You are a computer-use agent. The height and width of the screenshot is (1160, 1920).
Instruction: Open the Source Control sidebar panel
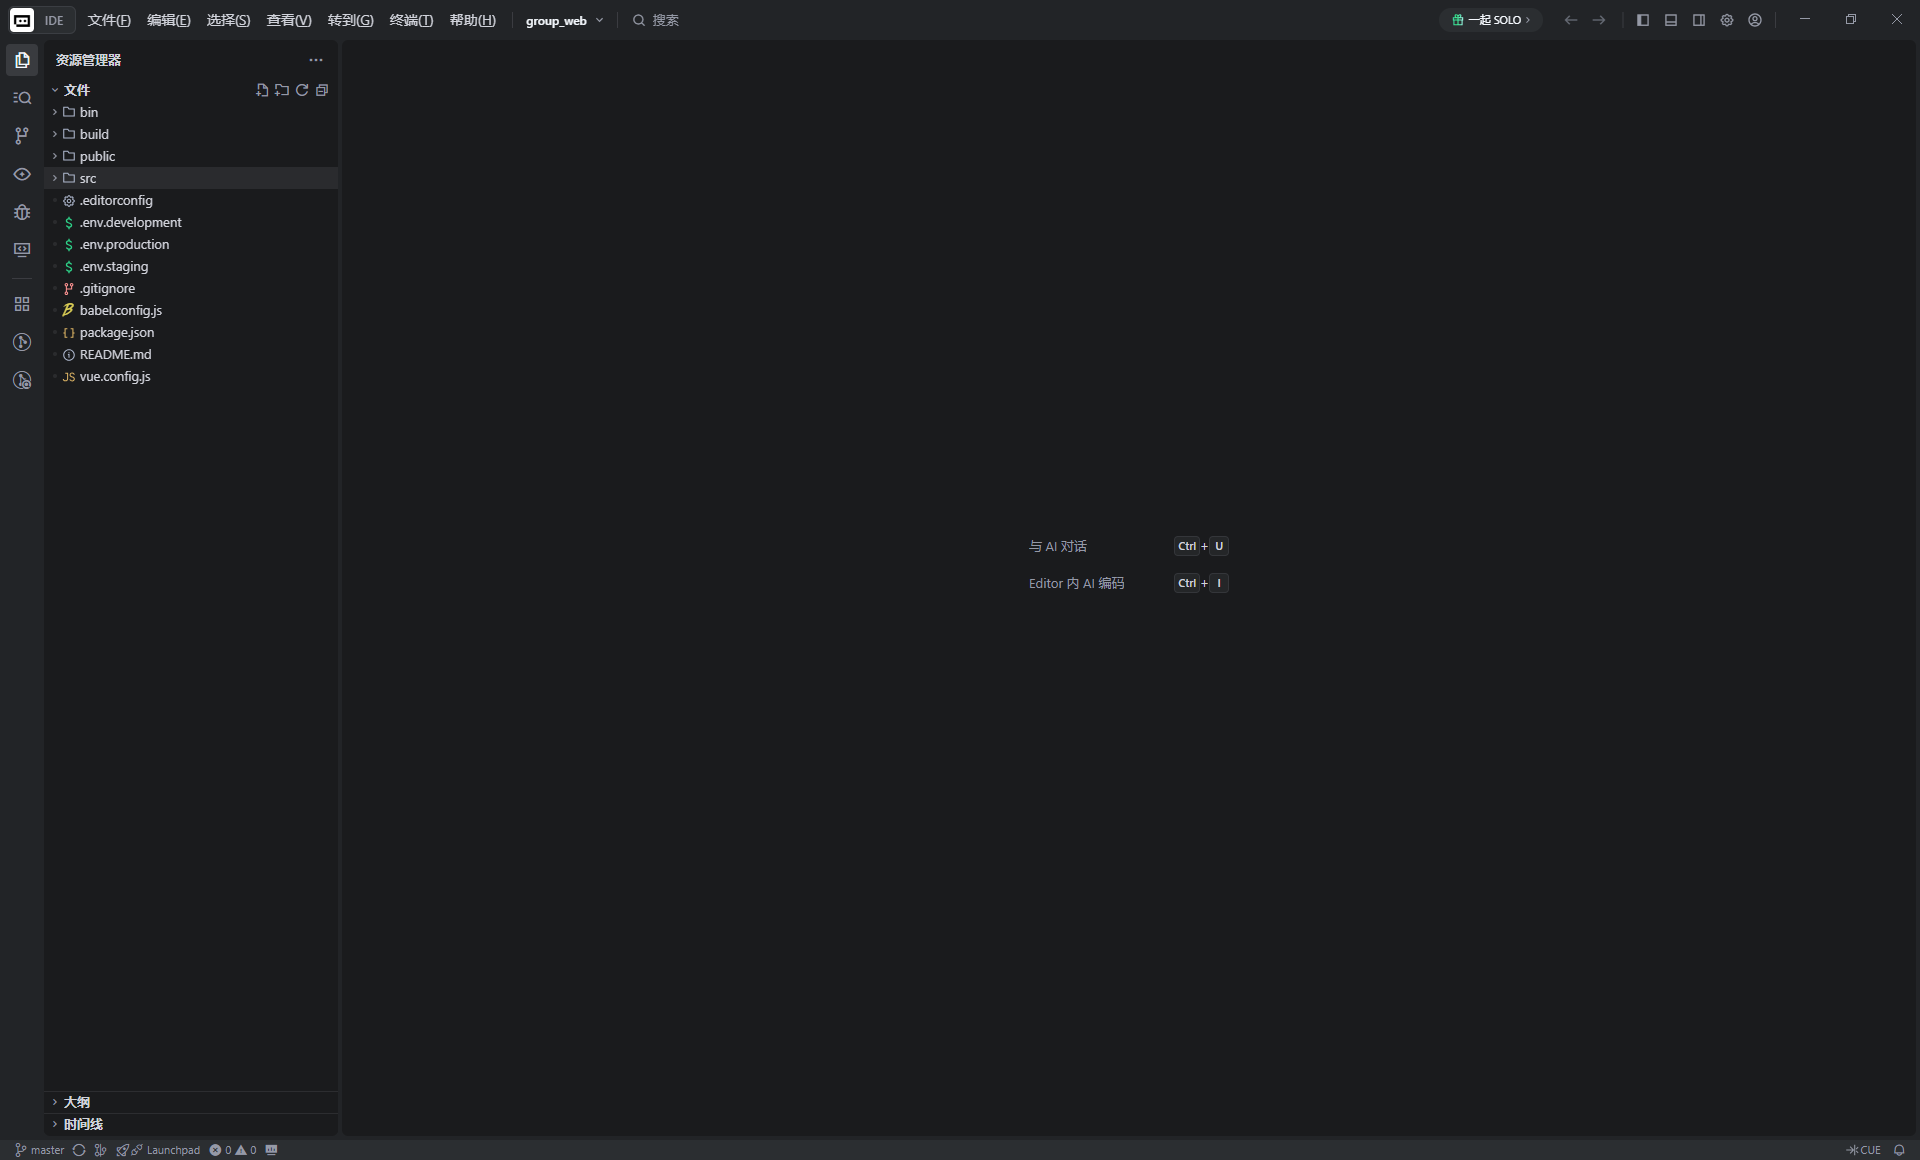[22, 136]
